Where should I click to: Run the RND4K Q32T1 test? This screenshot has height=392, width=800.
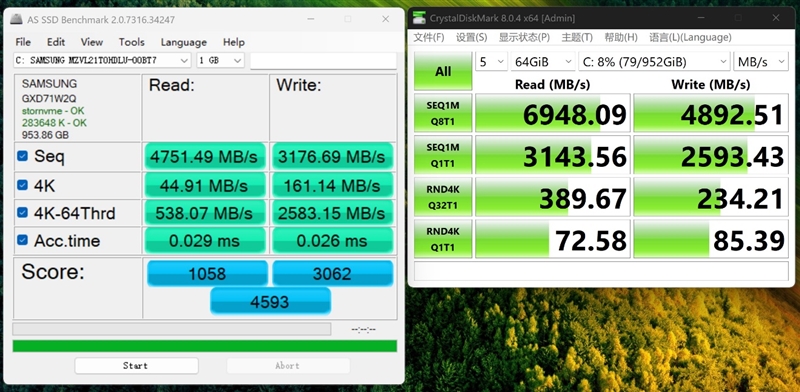pyautogui.click(x=443, y=197)
